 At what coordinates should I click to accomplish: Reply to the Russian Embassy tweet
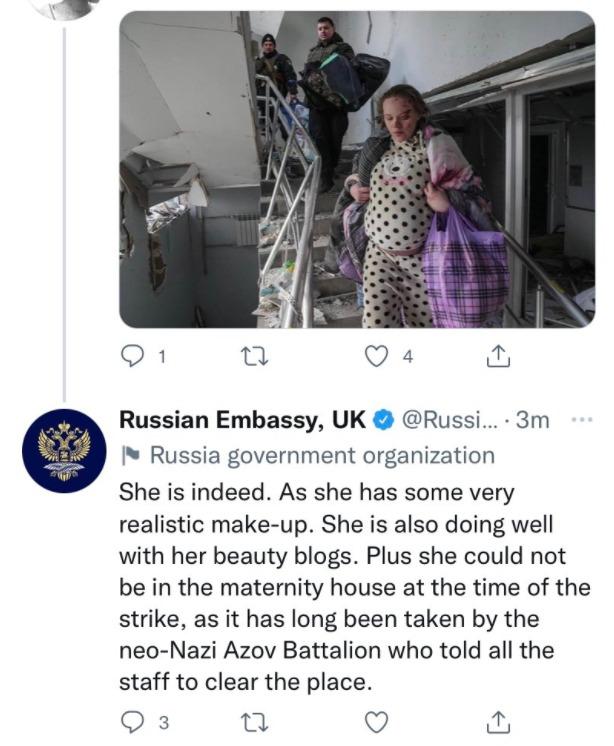tap(133, 722)
